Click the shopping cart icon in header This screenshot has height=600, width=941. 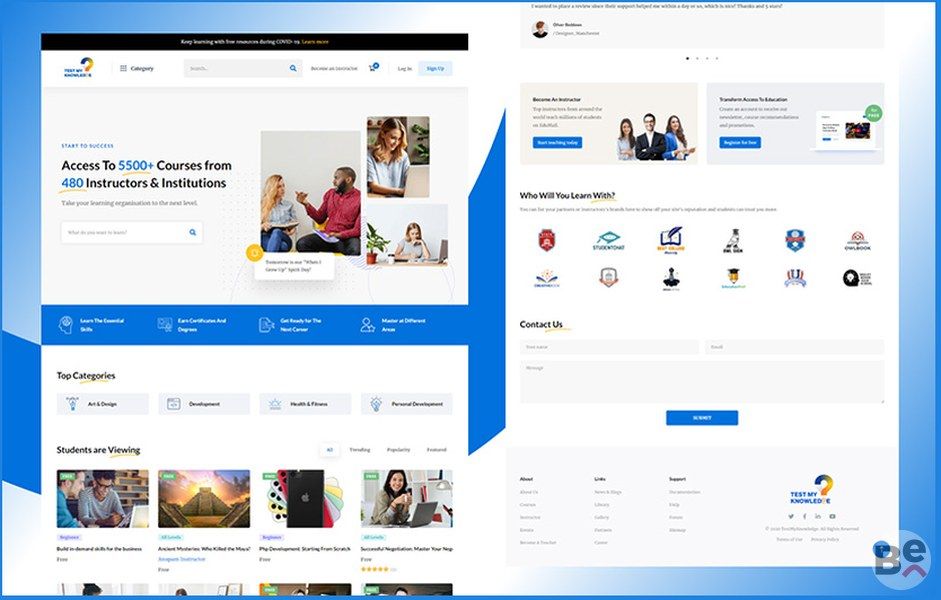click(x=373, y=68)
